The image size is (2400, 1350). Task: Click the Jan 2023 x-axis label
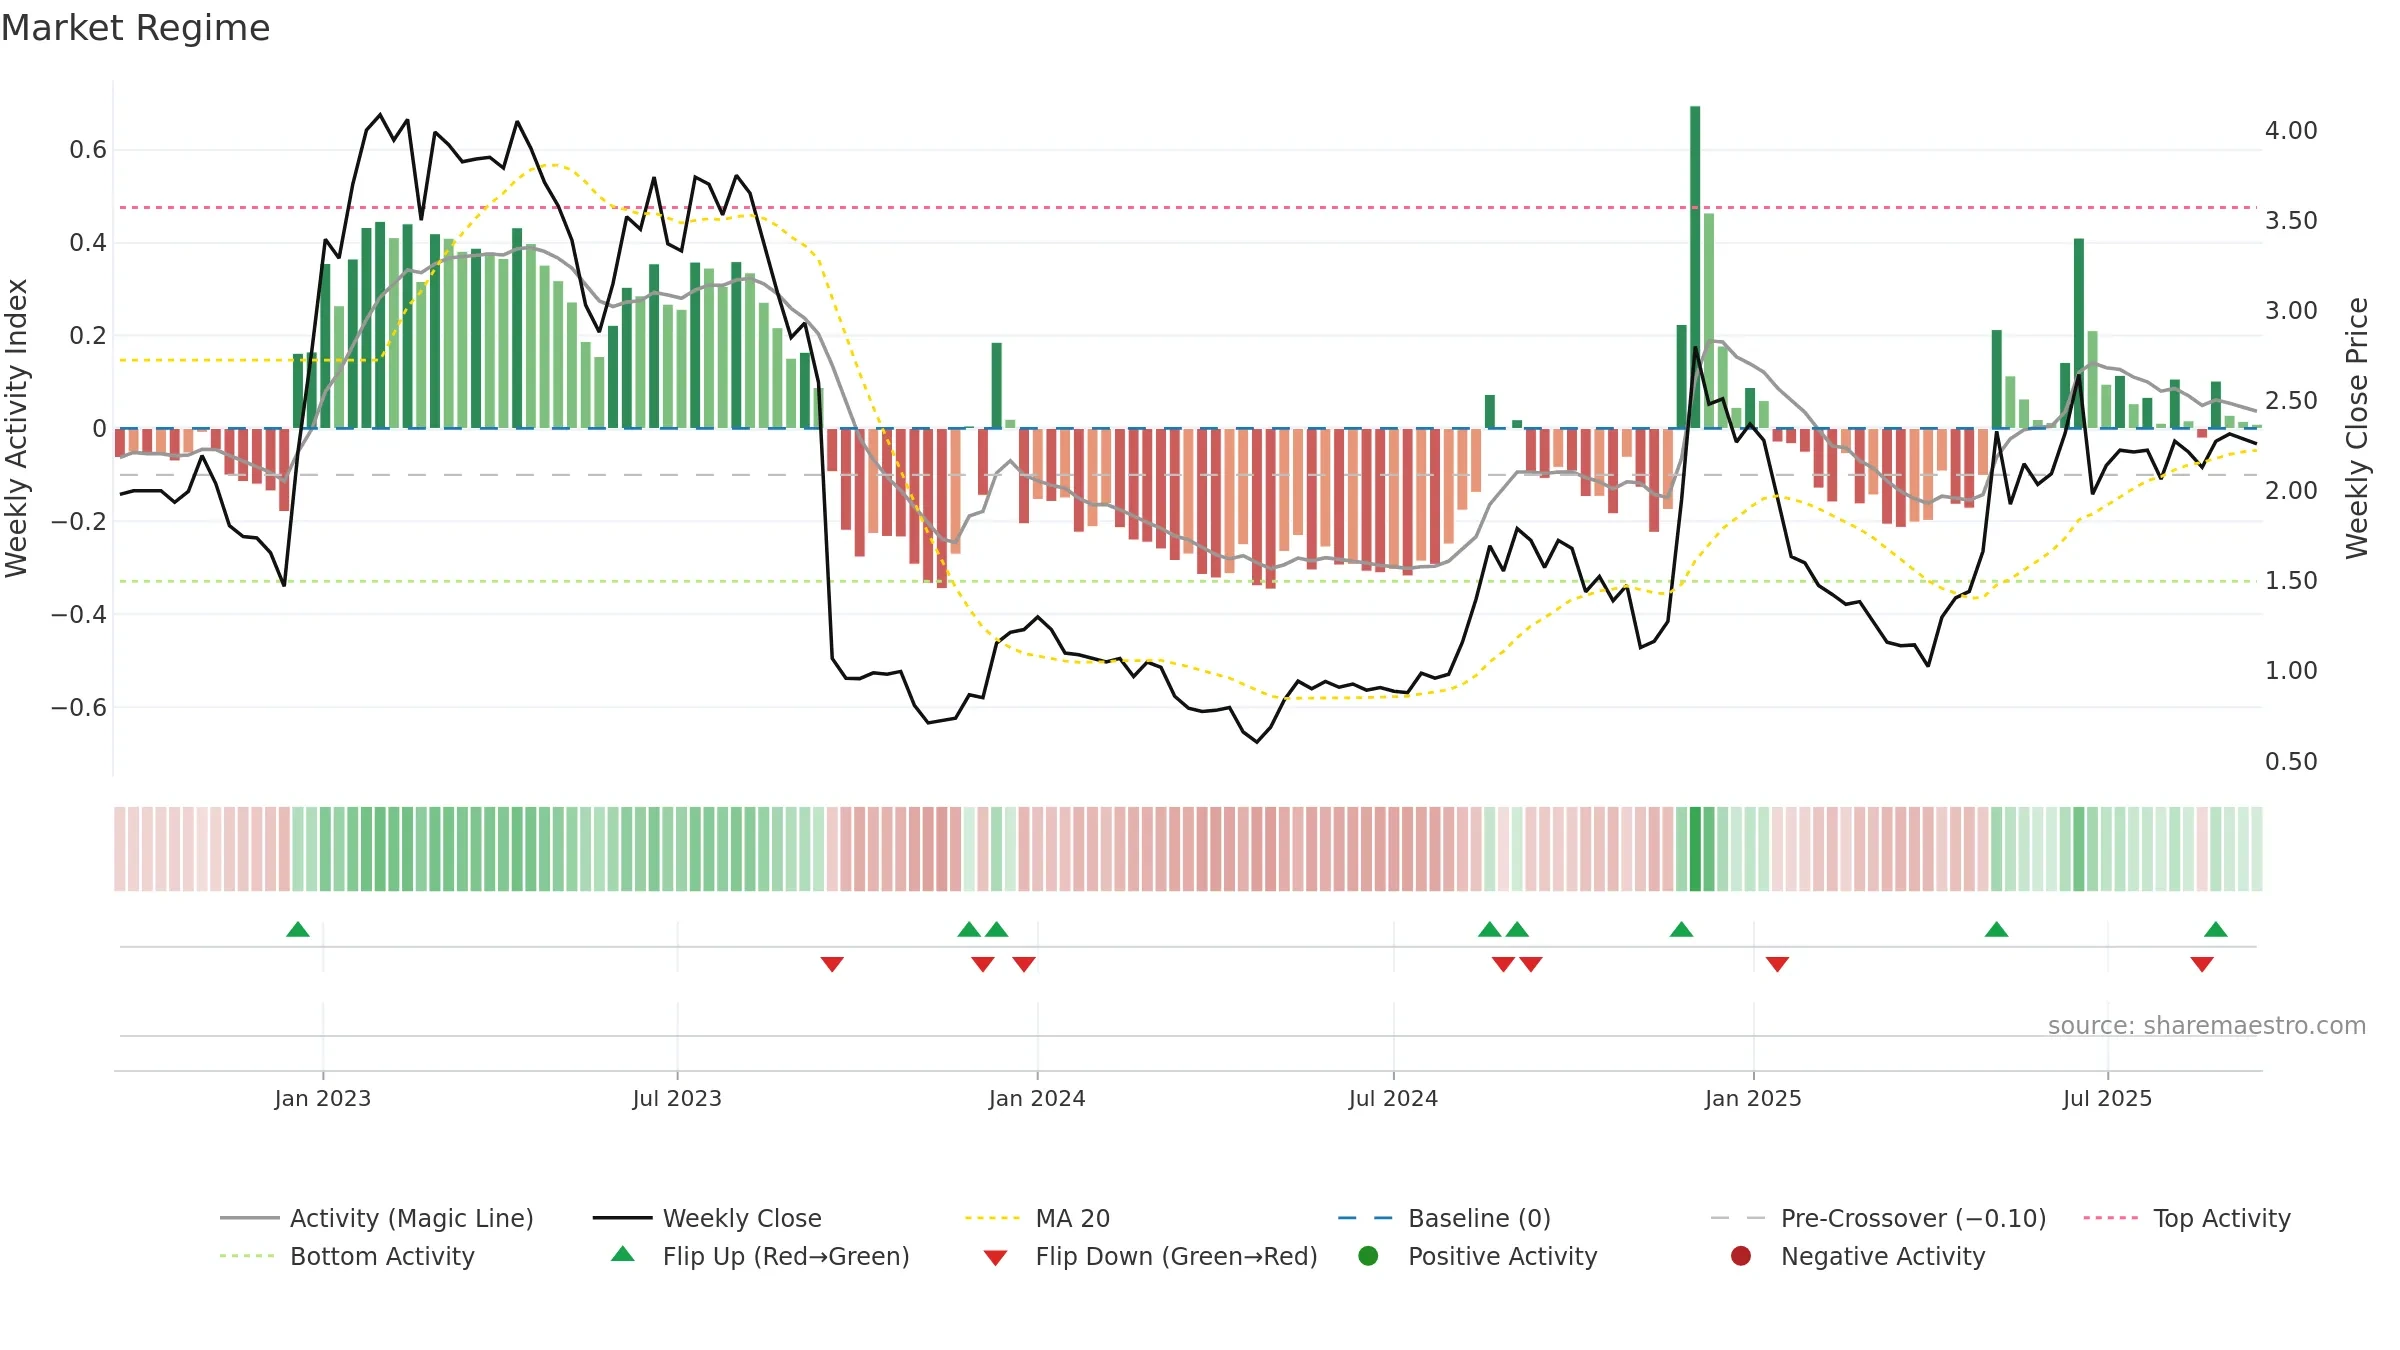pyautogui.click(x=323, y=1098)
